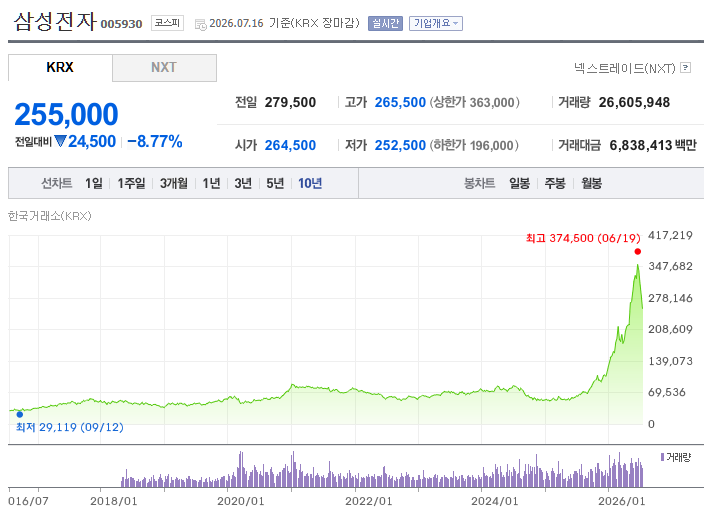The width and height of the screenshot is (704, 526).
Task: Select the 3개월 chart range
Action: point(174,183)
